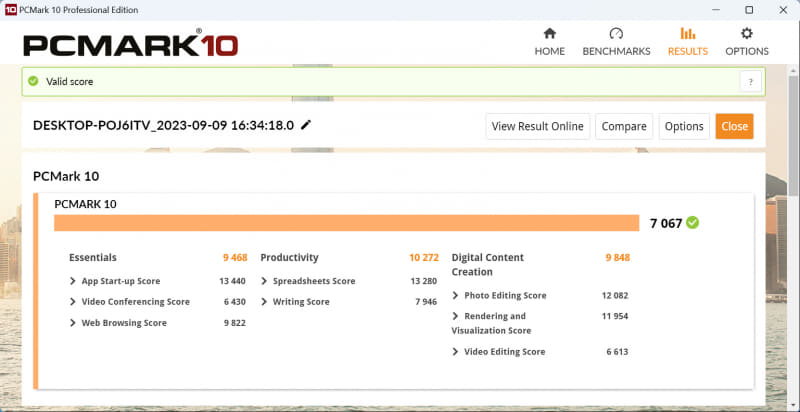Click the result name DESKTOP-POJ6ITV text
This screenshot has width=800, height=412.
point(163,125)
